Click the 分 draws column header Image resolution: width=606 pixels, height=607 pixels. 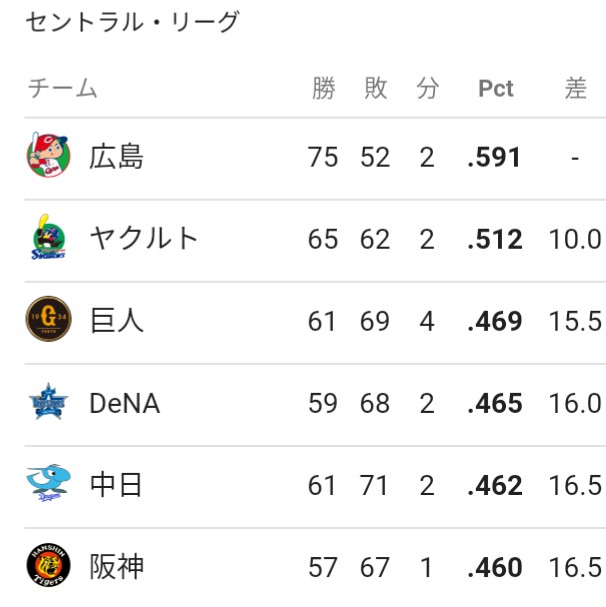click(x=427, y=88)
